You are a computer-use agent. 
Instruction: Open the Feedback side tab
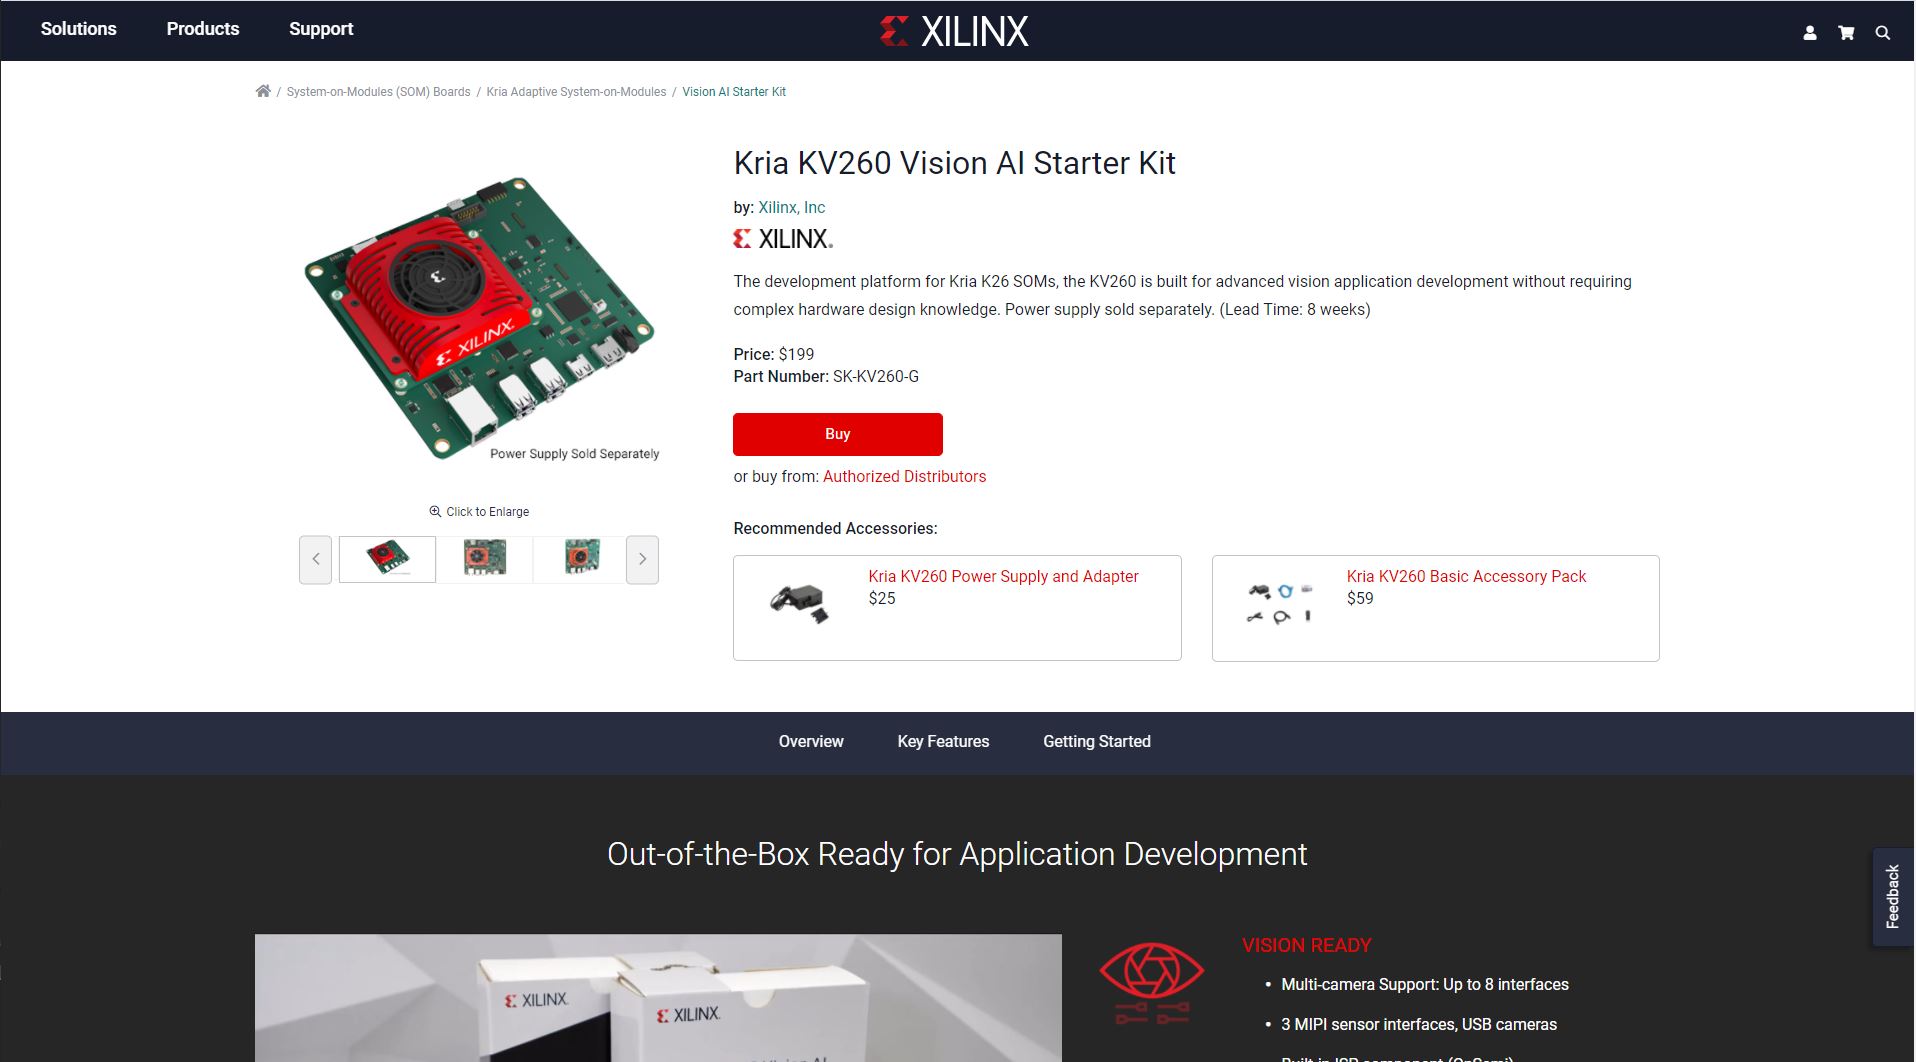coord(1893,897)
